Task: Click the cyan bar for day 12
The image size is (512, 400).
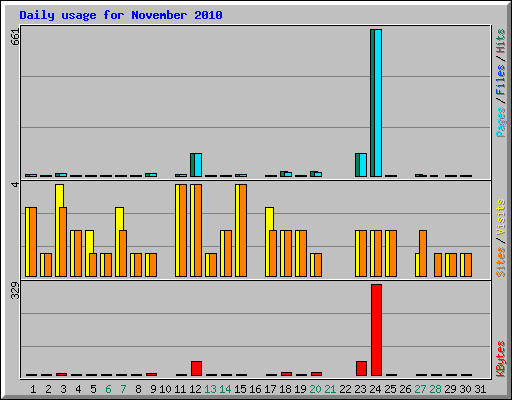Action: (198, 165)
